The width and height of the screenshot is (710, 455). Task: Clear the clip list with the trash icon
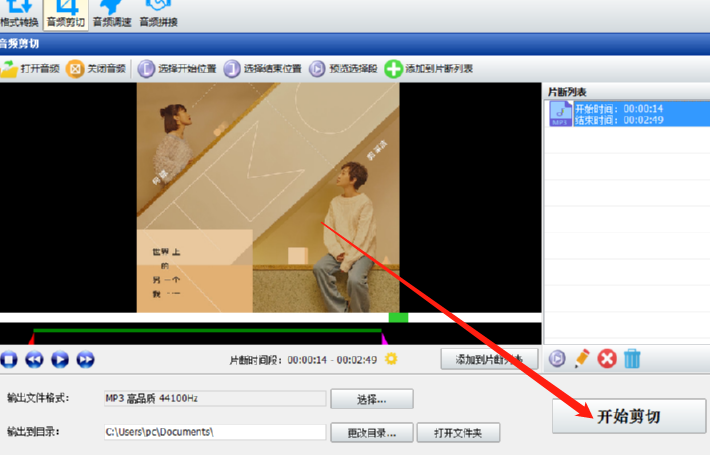632,359
